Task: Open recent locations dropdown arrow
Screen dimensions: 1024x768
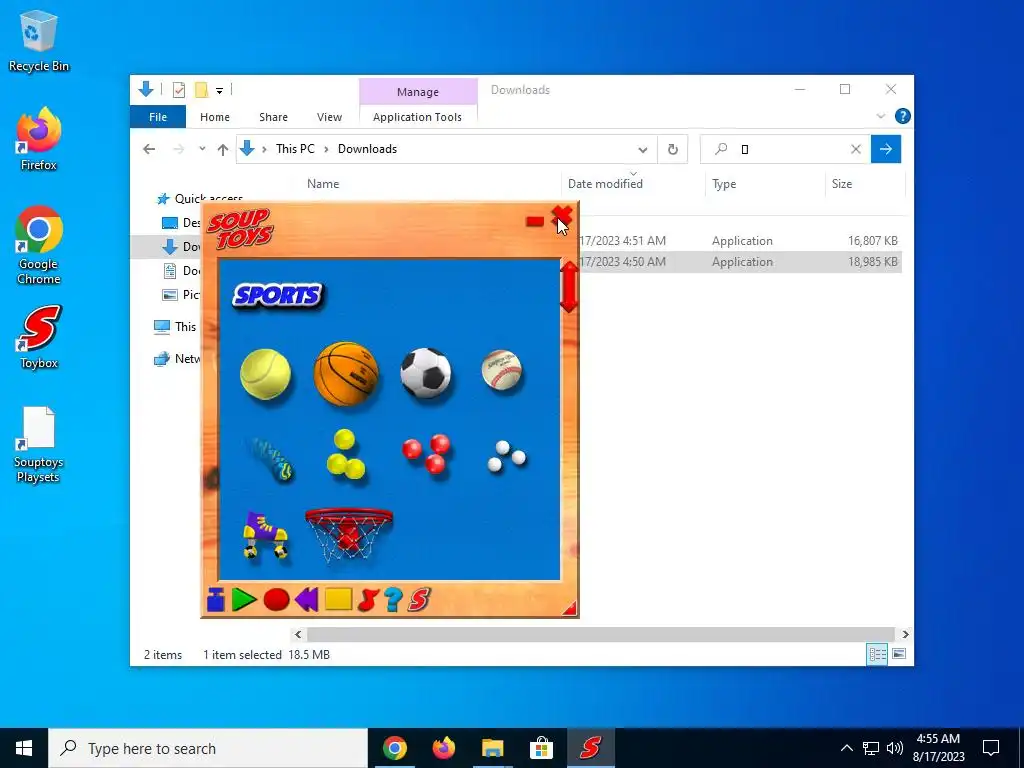Action: [x=202, y=149]
